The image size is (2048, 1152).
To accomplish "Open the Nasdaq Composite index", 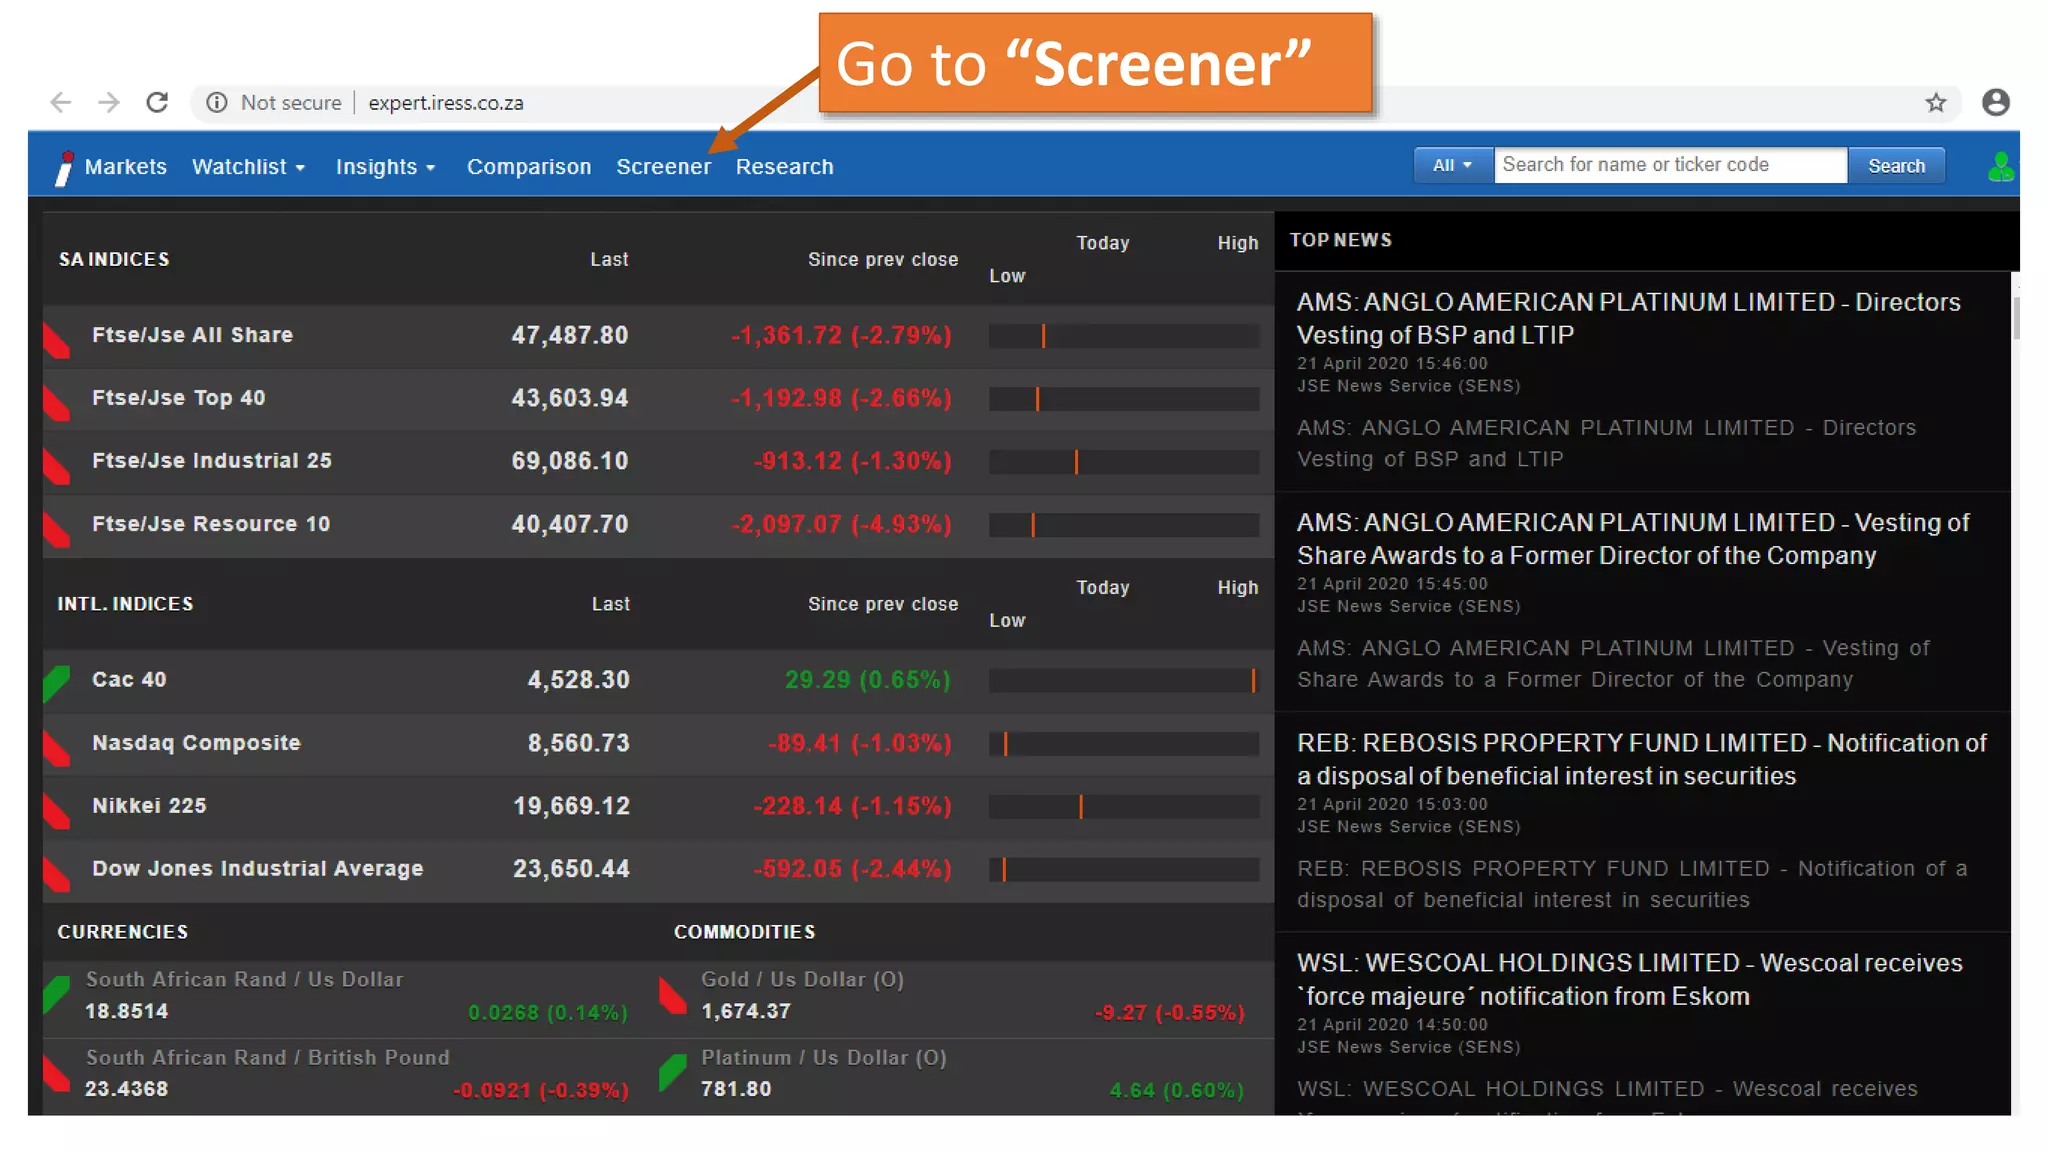I will 196,743.
